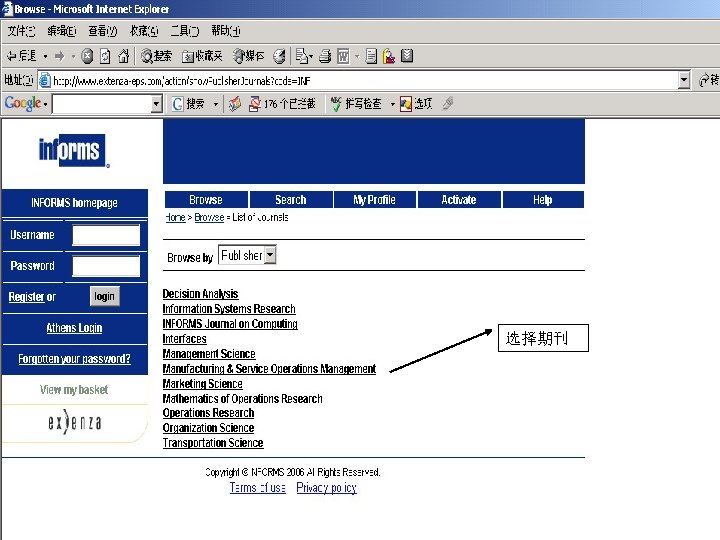Image resolution: width=720 pixels, height=540 pixels.
Task: Click the last toolbar icon after Messenger
Action: (407, 56)
